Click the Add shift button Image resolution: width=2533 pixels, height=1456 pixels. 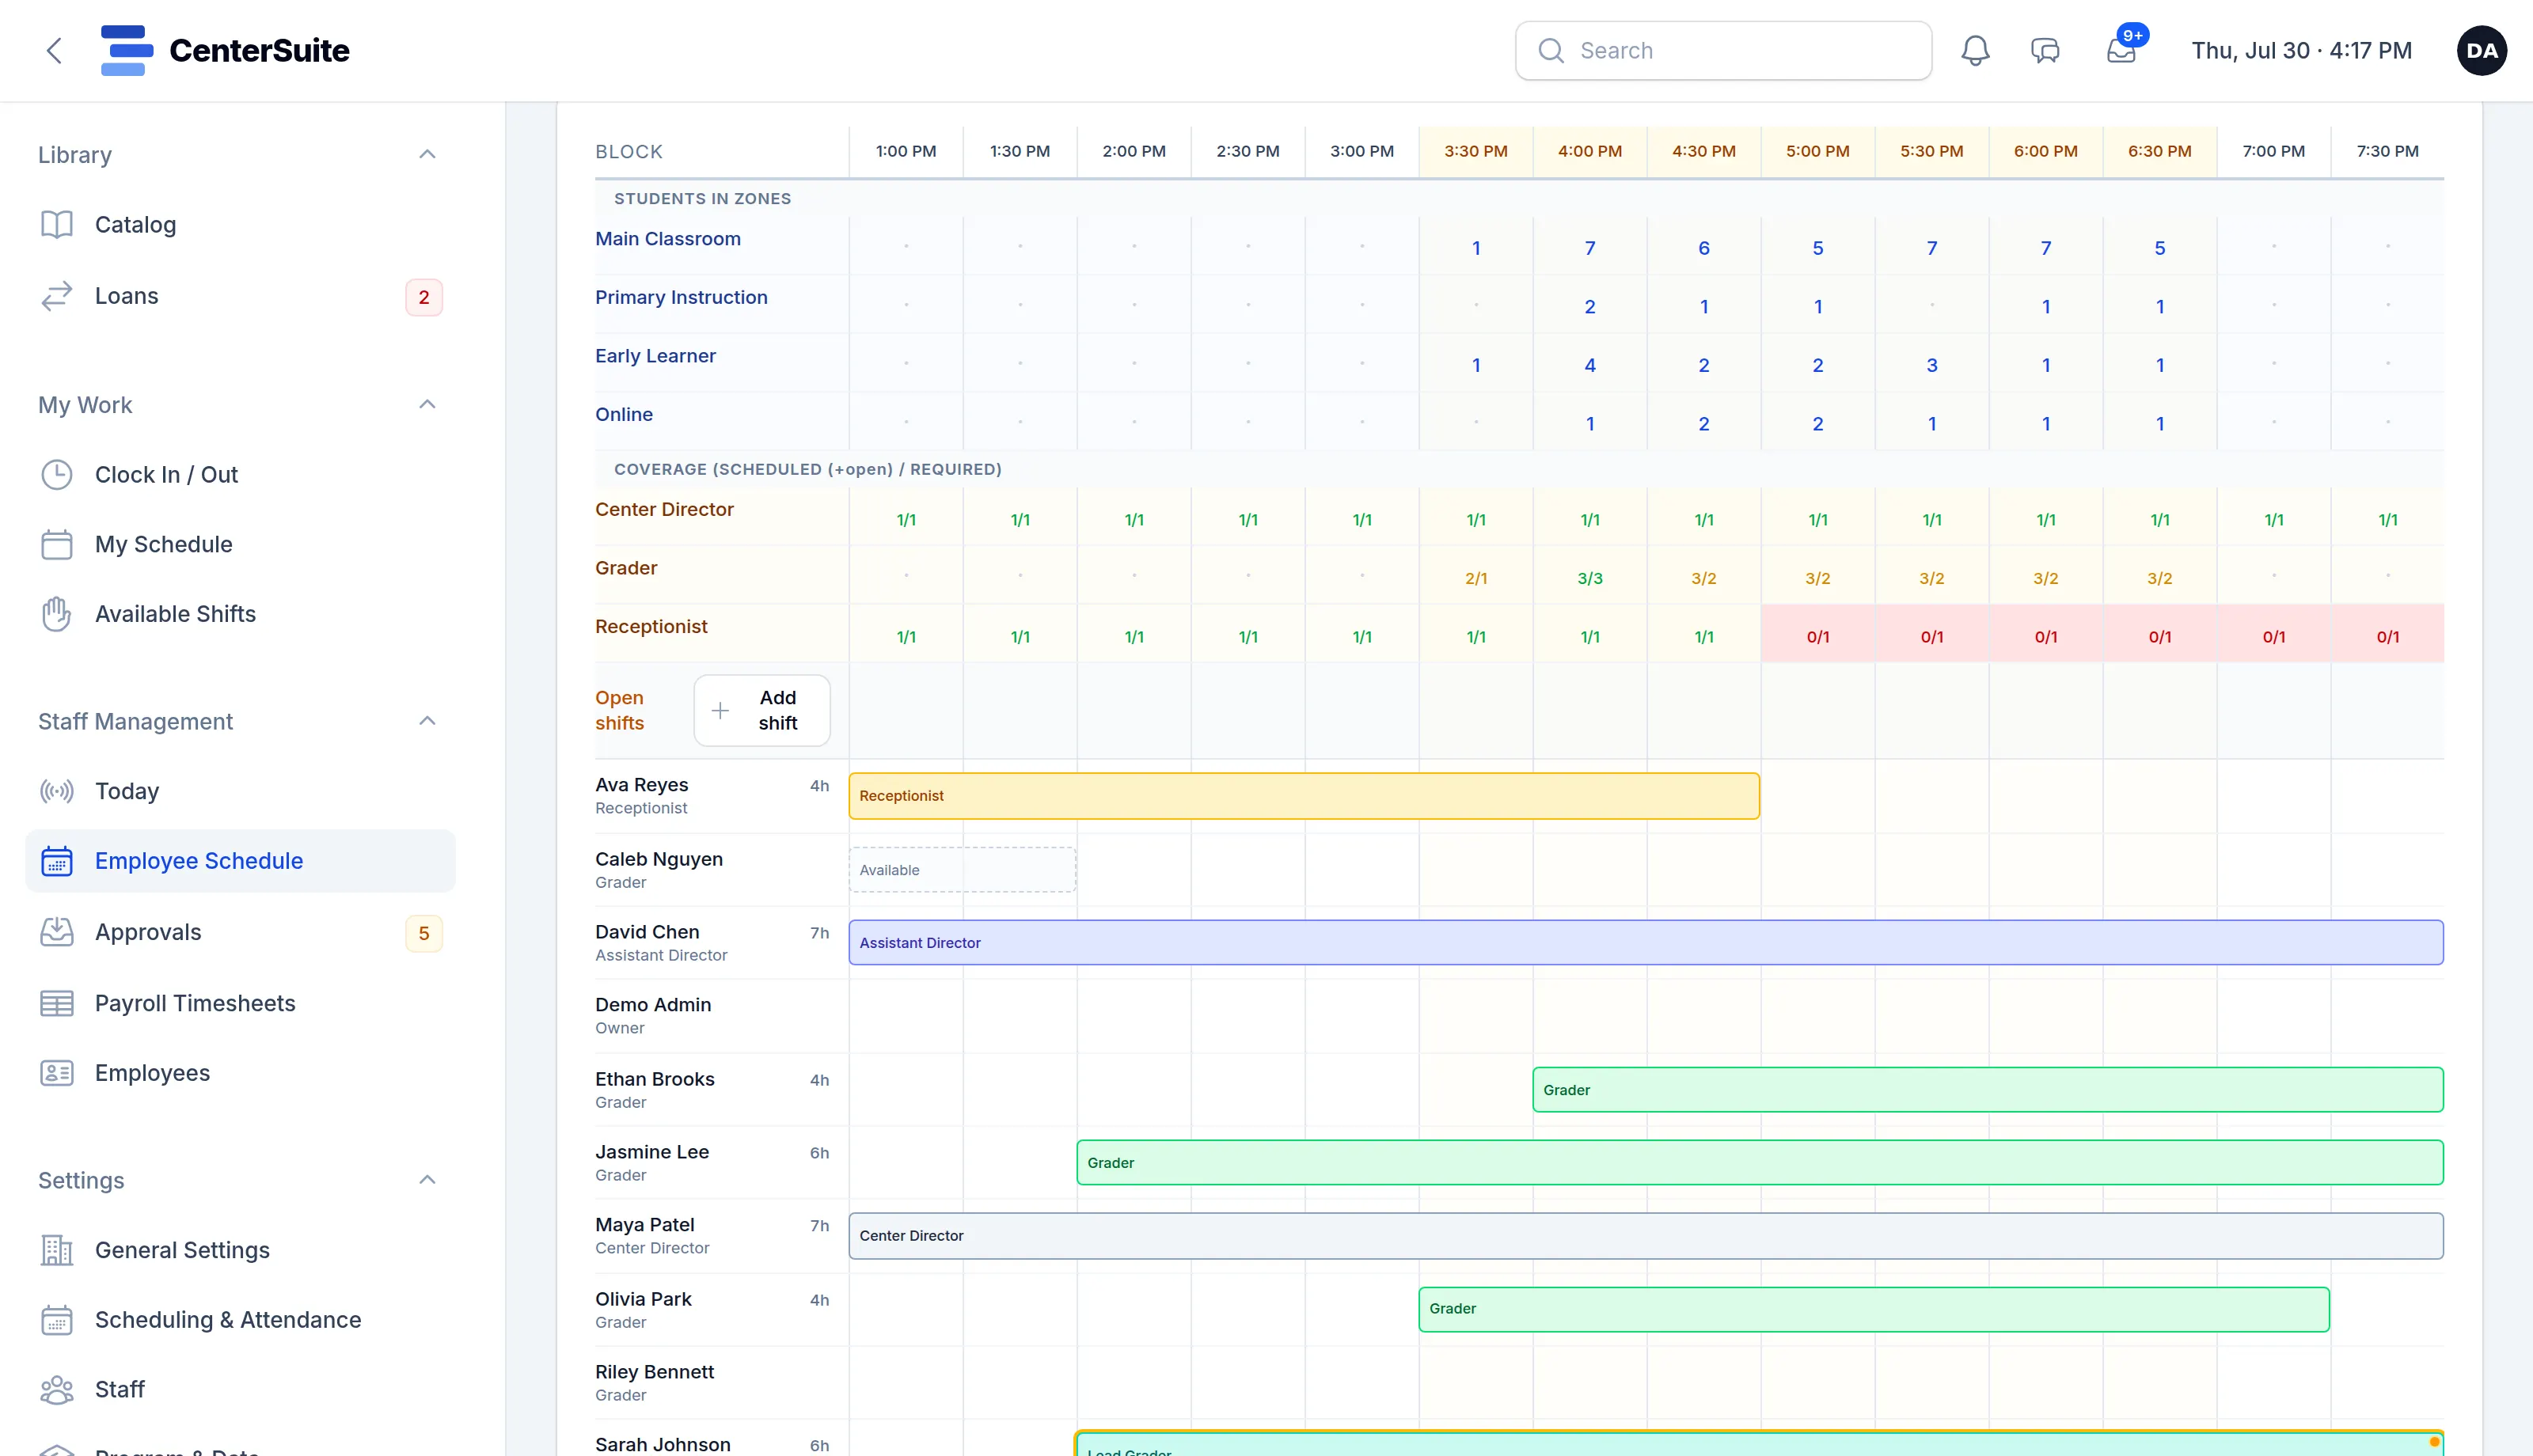pyautogui.click(x=762, y=711)
